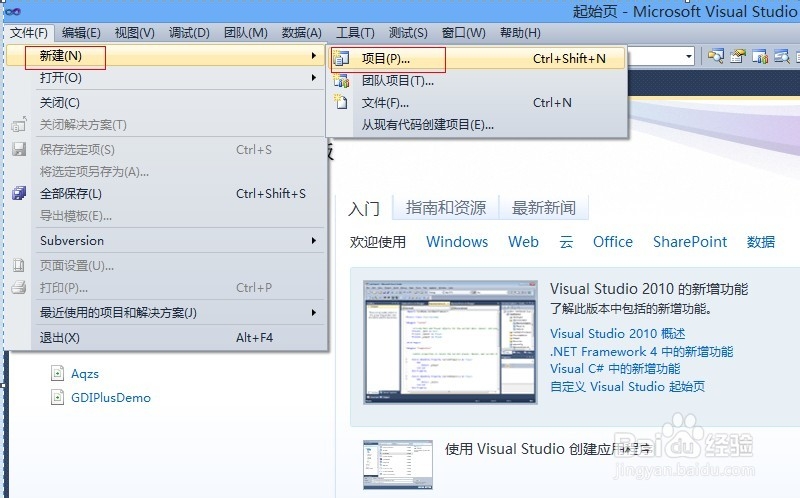
Task: Click the new project icon
Action: pos(341,59)
